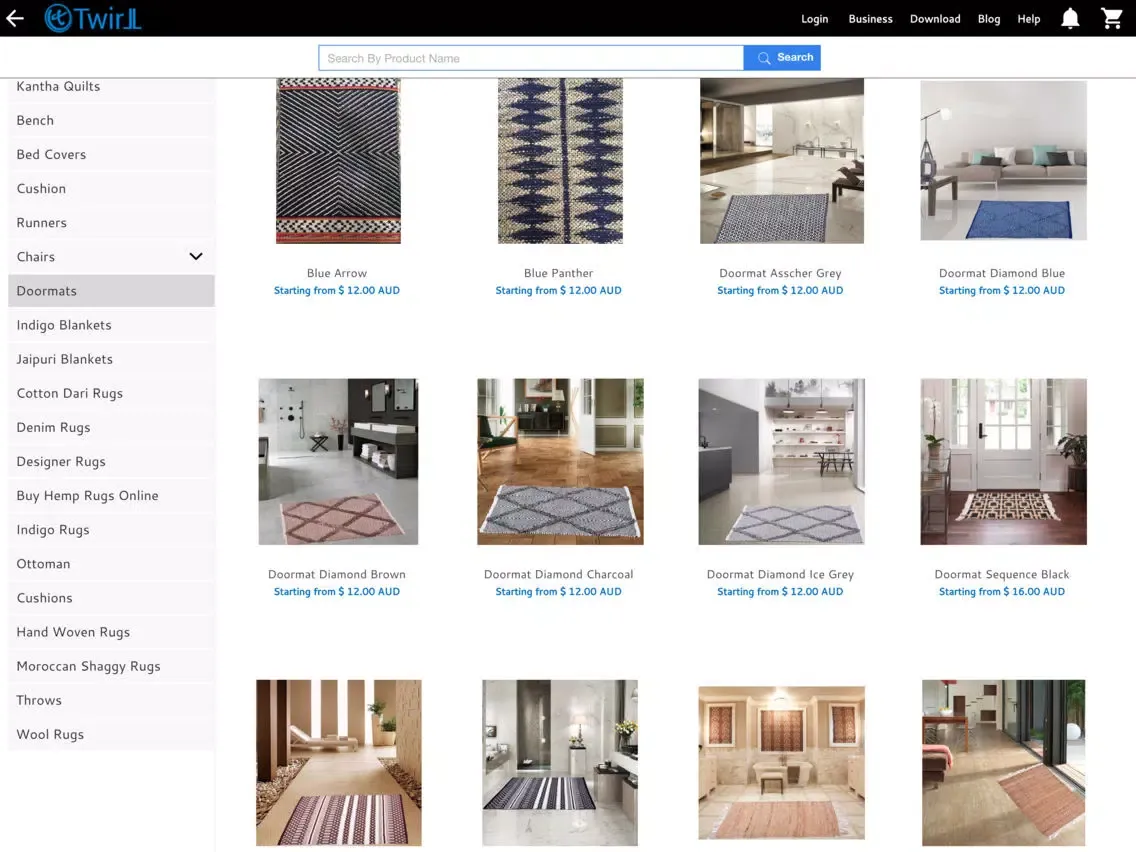Select the Doormats category
The width and height of the screenshot is (1136, 852).
[x=112, y=291]
